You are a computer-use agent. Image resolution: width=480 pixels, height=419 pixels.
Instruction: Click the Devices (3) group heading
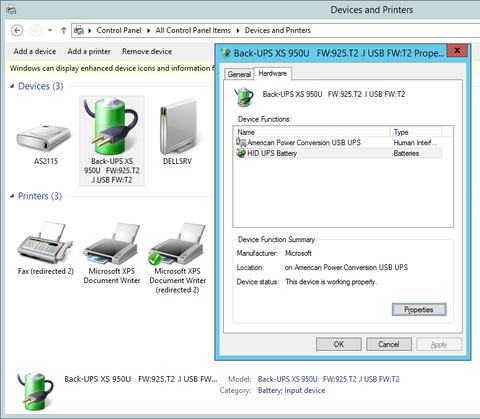pos(40,86)
